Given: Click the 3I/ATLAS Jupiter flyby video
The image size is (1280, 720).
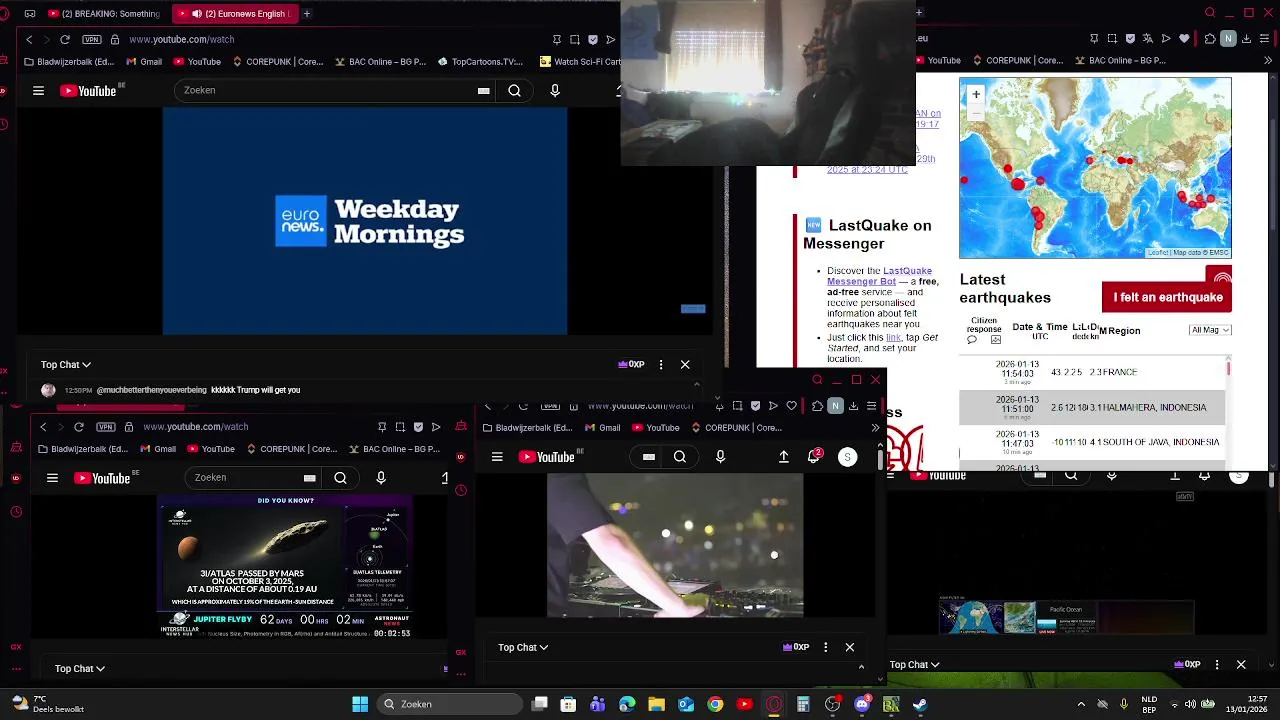Looking at the screenshot, I should [x=286, y=567].
